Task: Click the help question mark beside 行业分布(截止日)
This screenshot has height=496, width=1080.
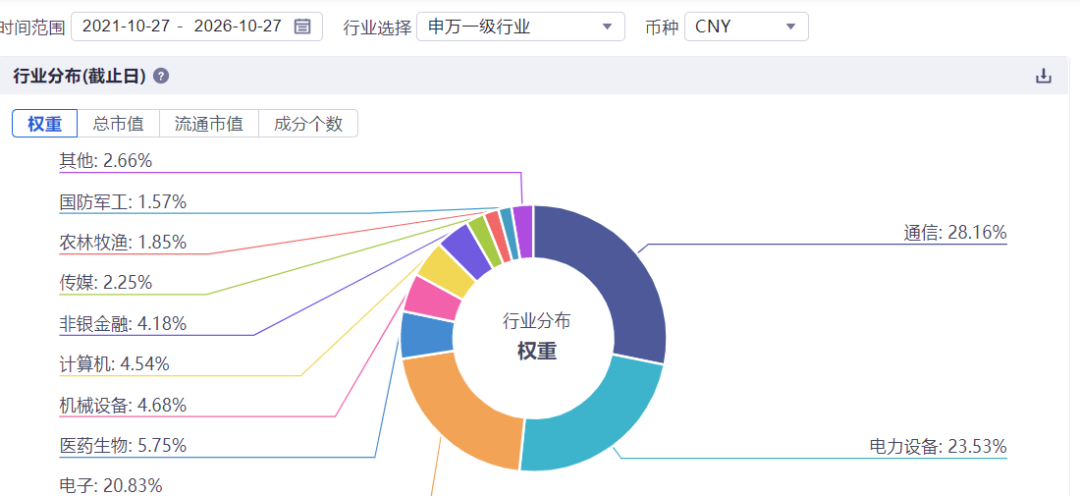Action: tap(160, 76)
